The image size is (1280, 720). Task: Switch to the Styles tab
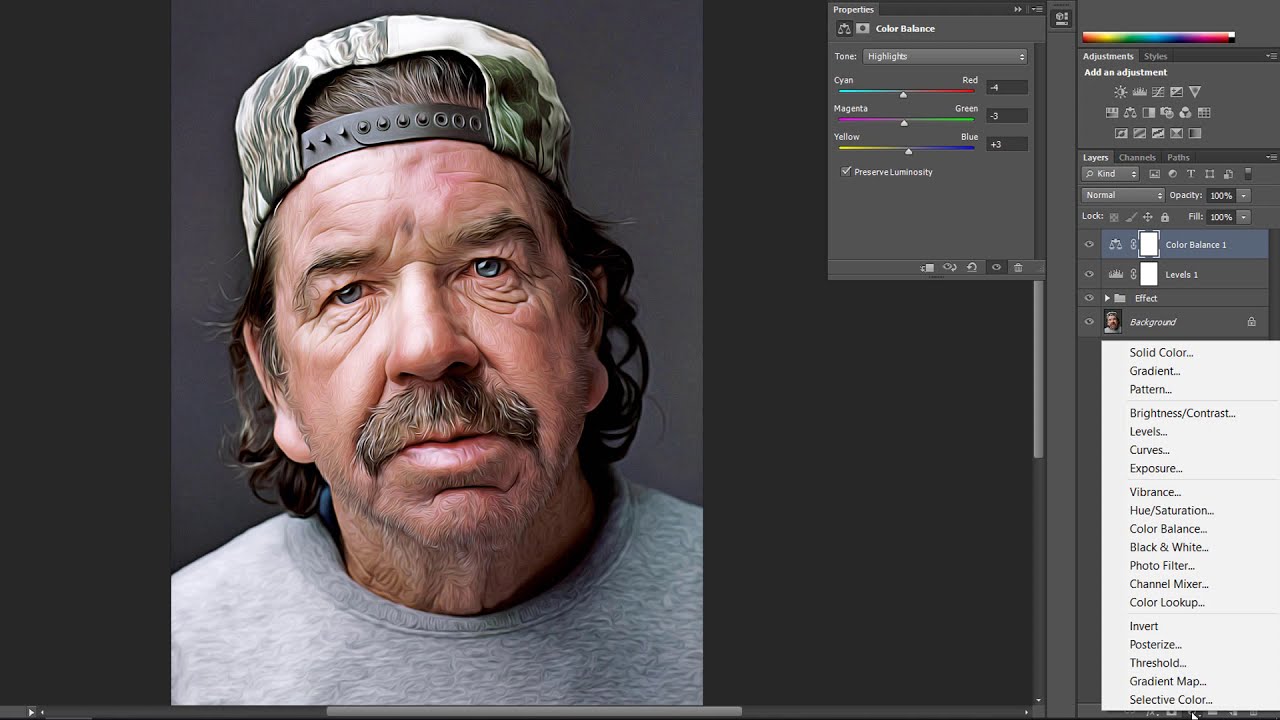[x=1155, y=56]
